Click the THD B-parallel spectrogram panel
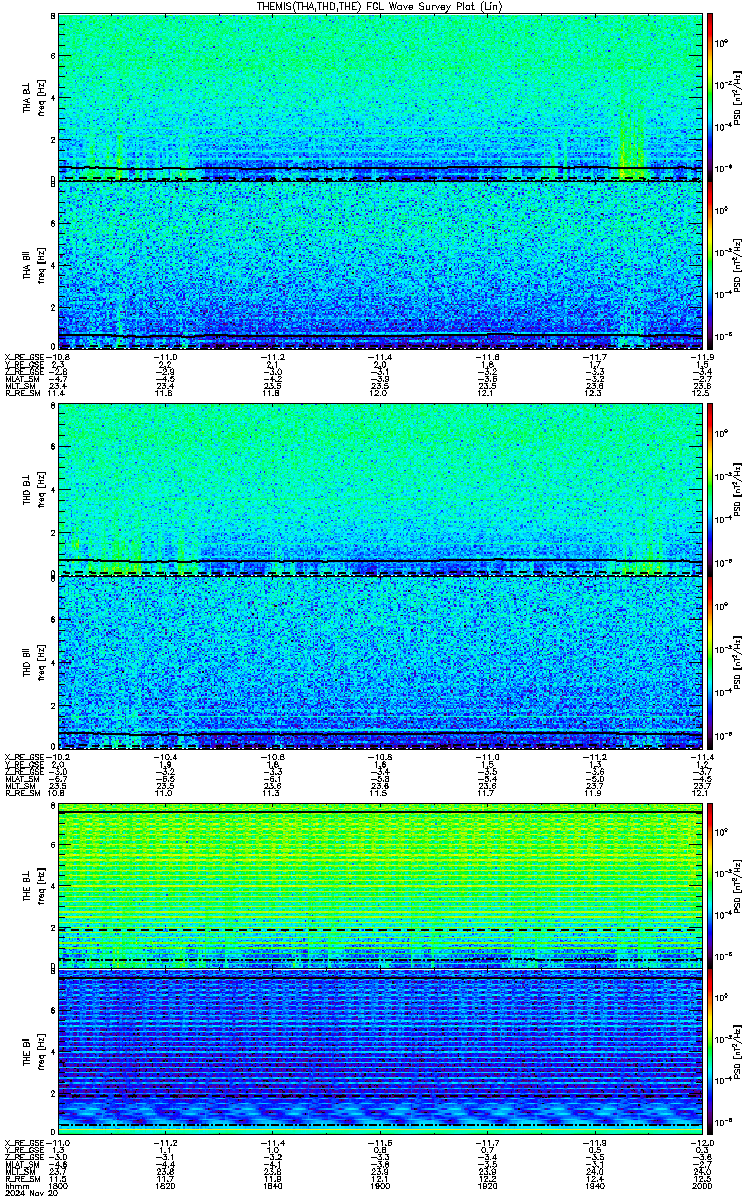 [x=380, y=662]
